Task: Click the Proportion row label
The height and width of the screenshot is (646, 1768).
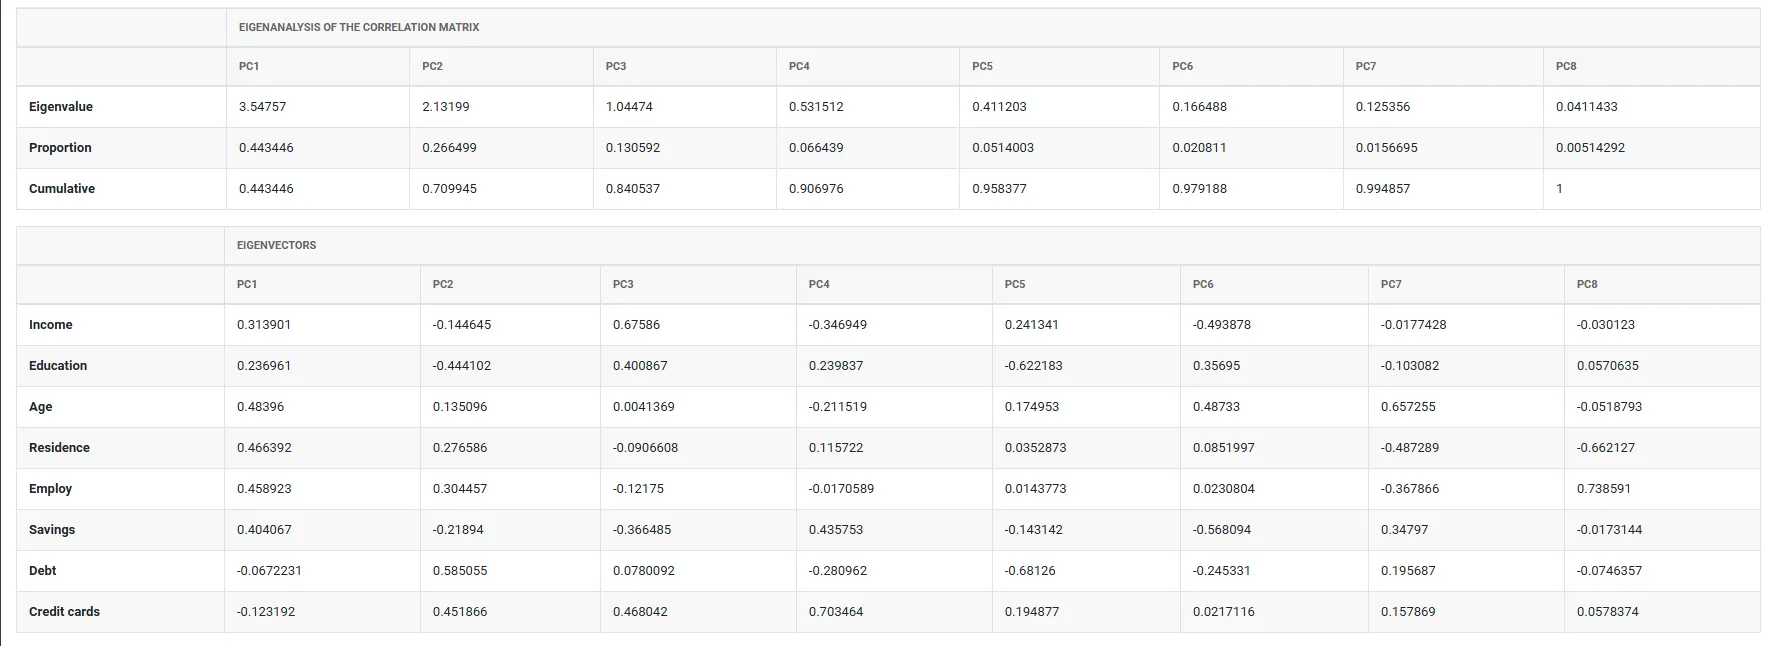Action: [x=60, y=148]
